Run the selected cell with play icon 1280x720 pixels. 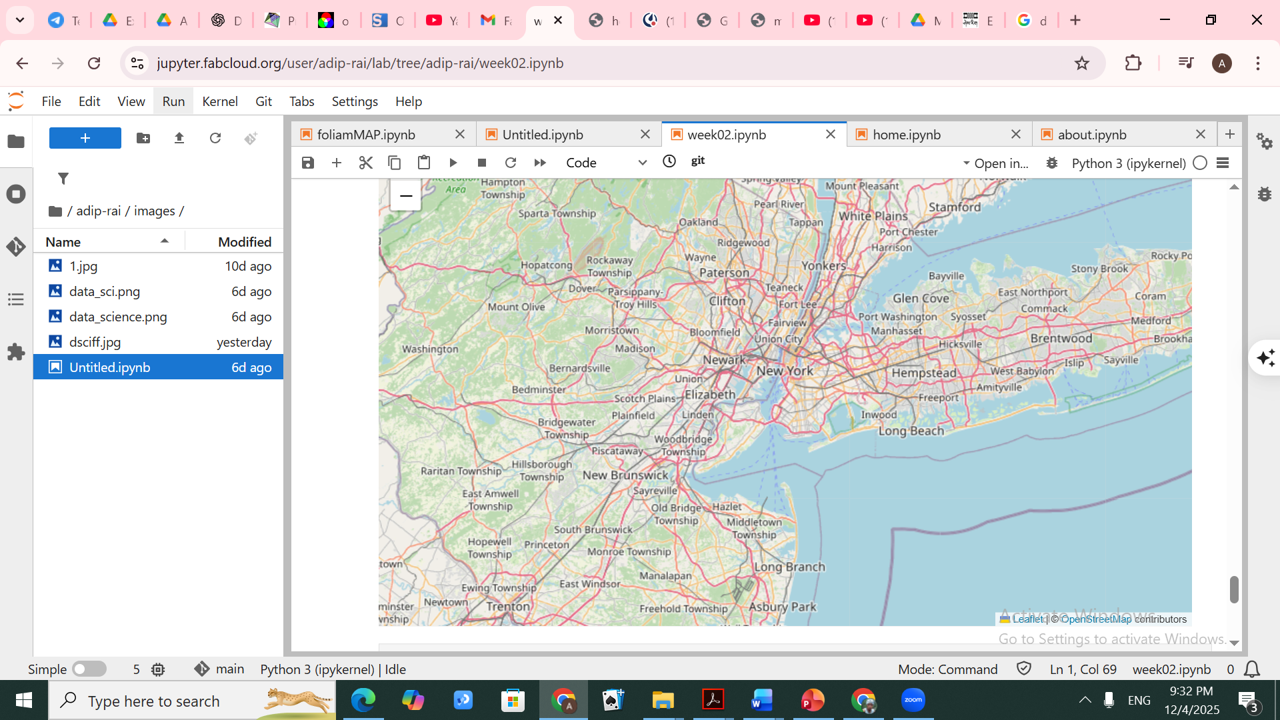pos(453,163)
